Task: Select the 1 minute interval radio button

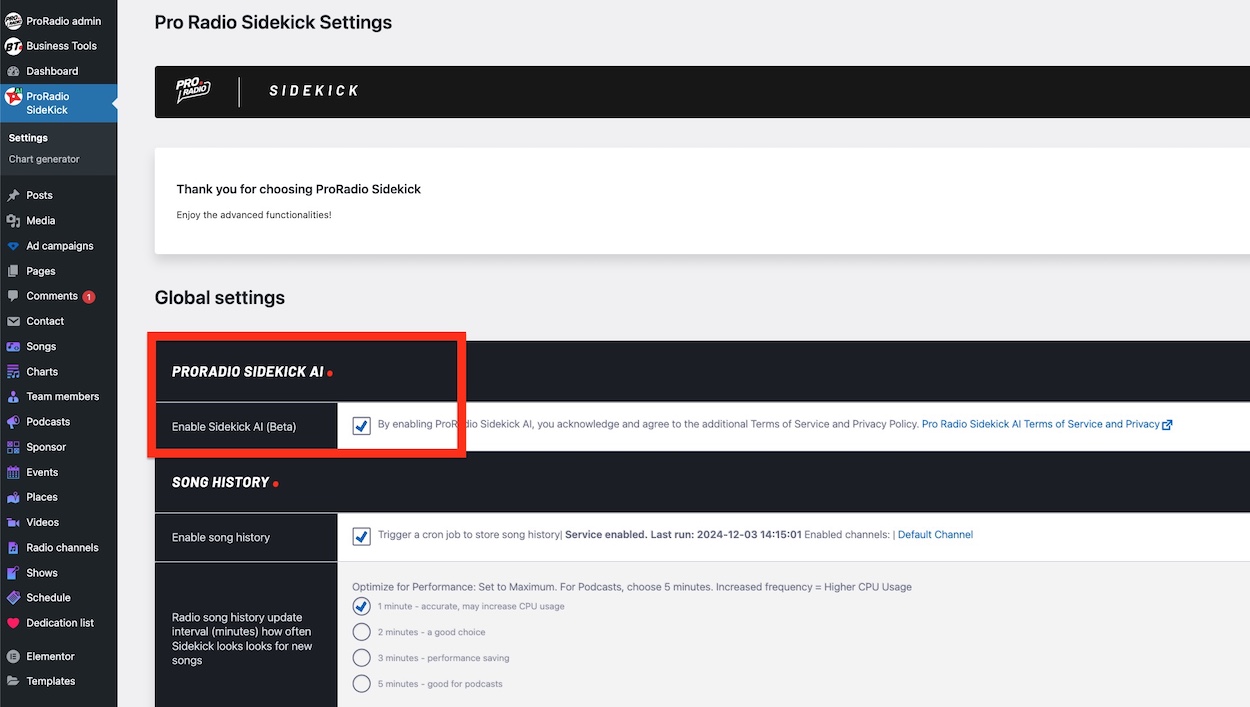Action: coord(362,606)
